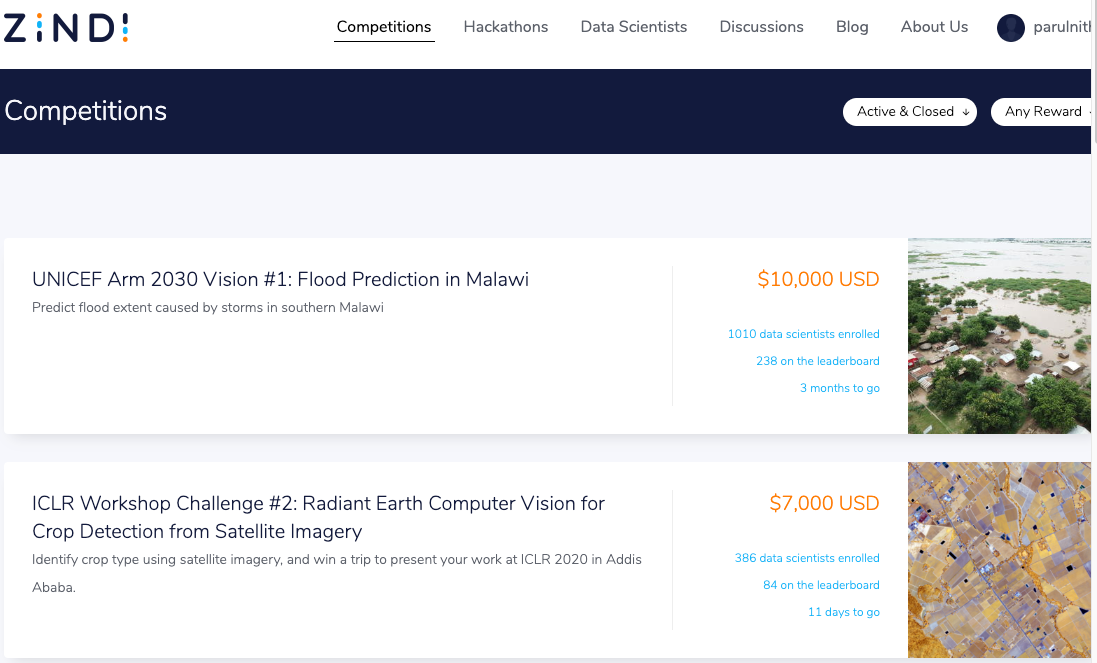1097x663 pixels.
Task: Click 1010 data scientists enrolled link
Action: coord(803,334)
